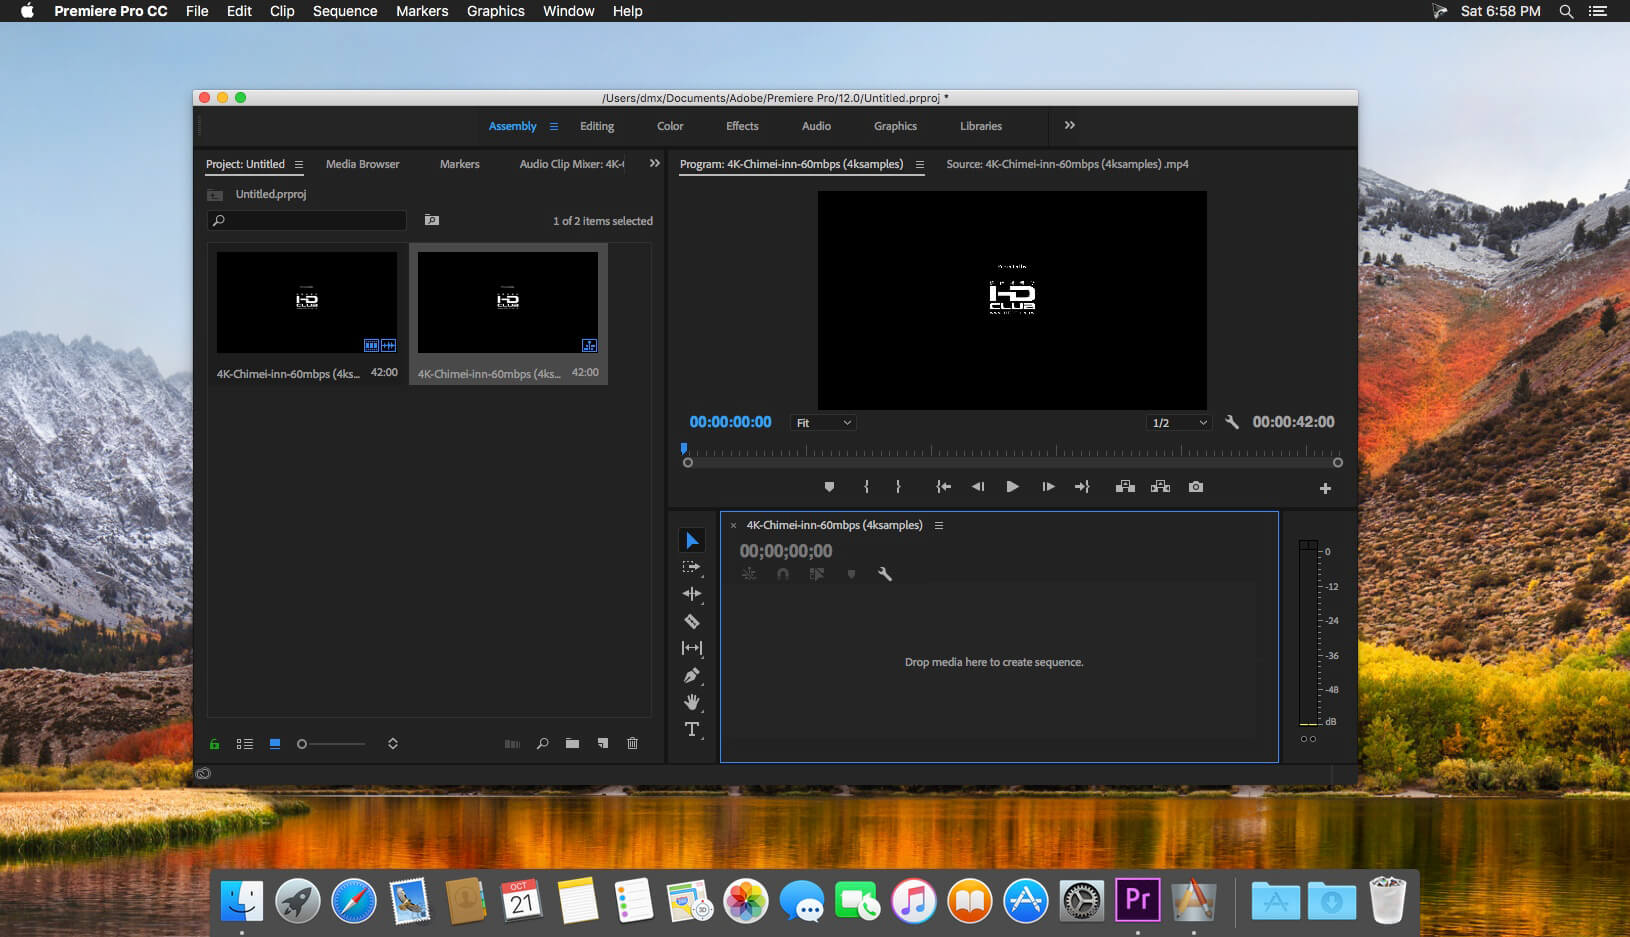Switch project panel to list view
Screen dimensions: 1630x937
point(244,744)
